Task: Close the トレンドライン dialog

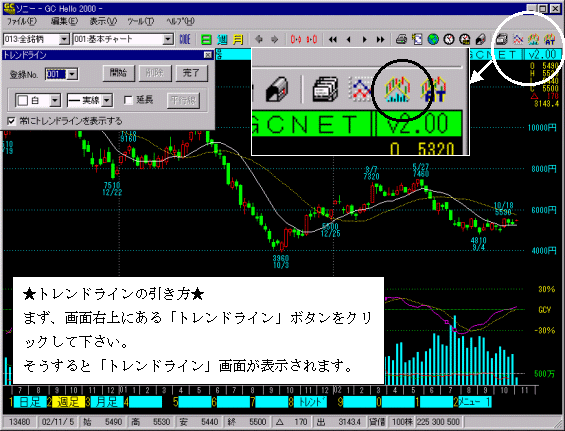Action: 208,55
